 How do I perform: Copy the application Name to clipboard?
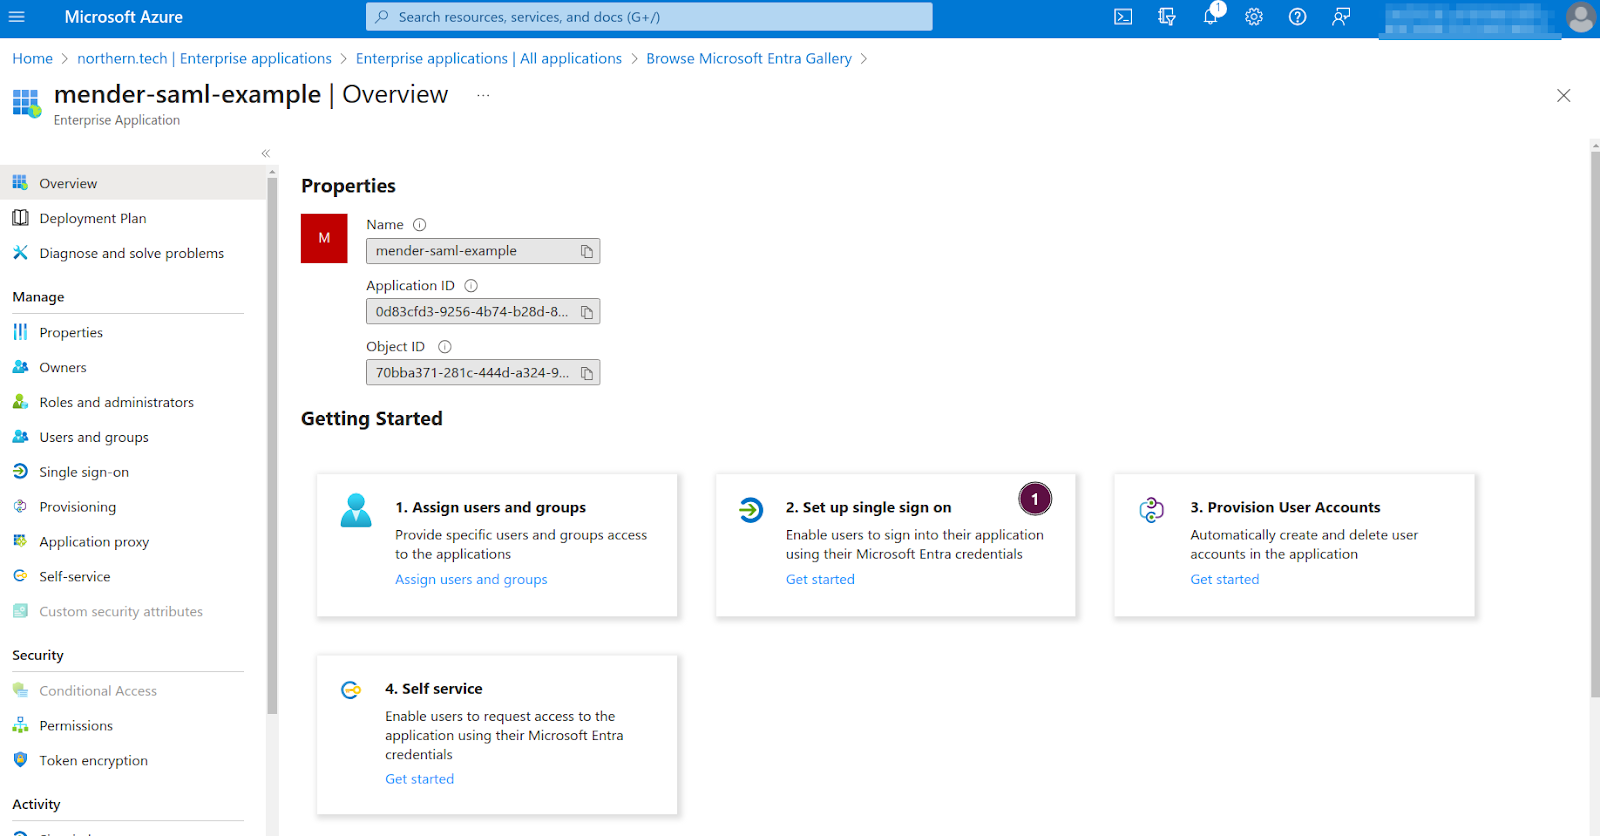[587, 252]
